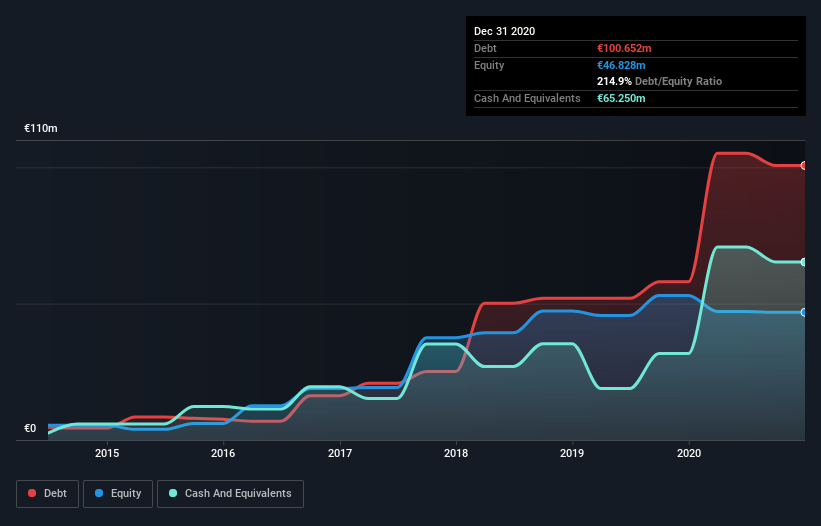Click the Dec 31 2020 tooltip date
Image resolution: width=821 pixels, height=526 pixels.
click(x=504, y=31)
